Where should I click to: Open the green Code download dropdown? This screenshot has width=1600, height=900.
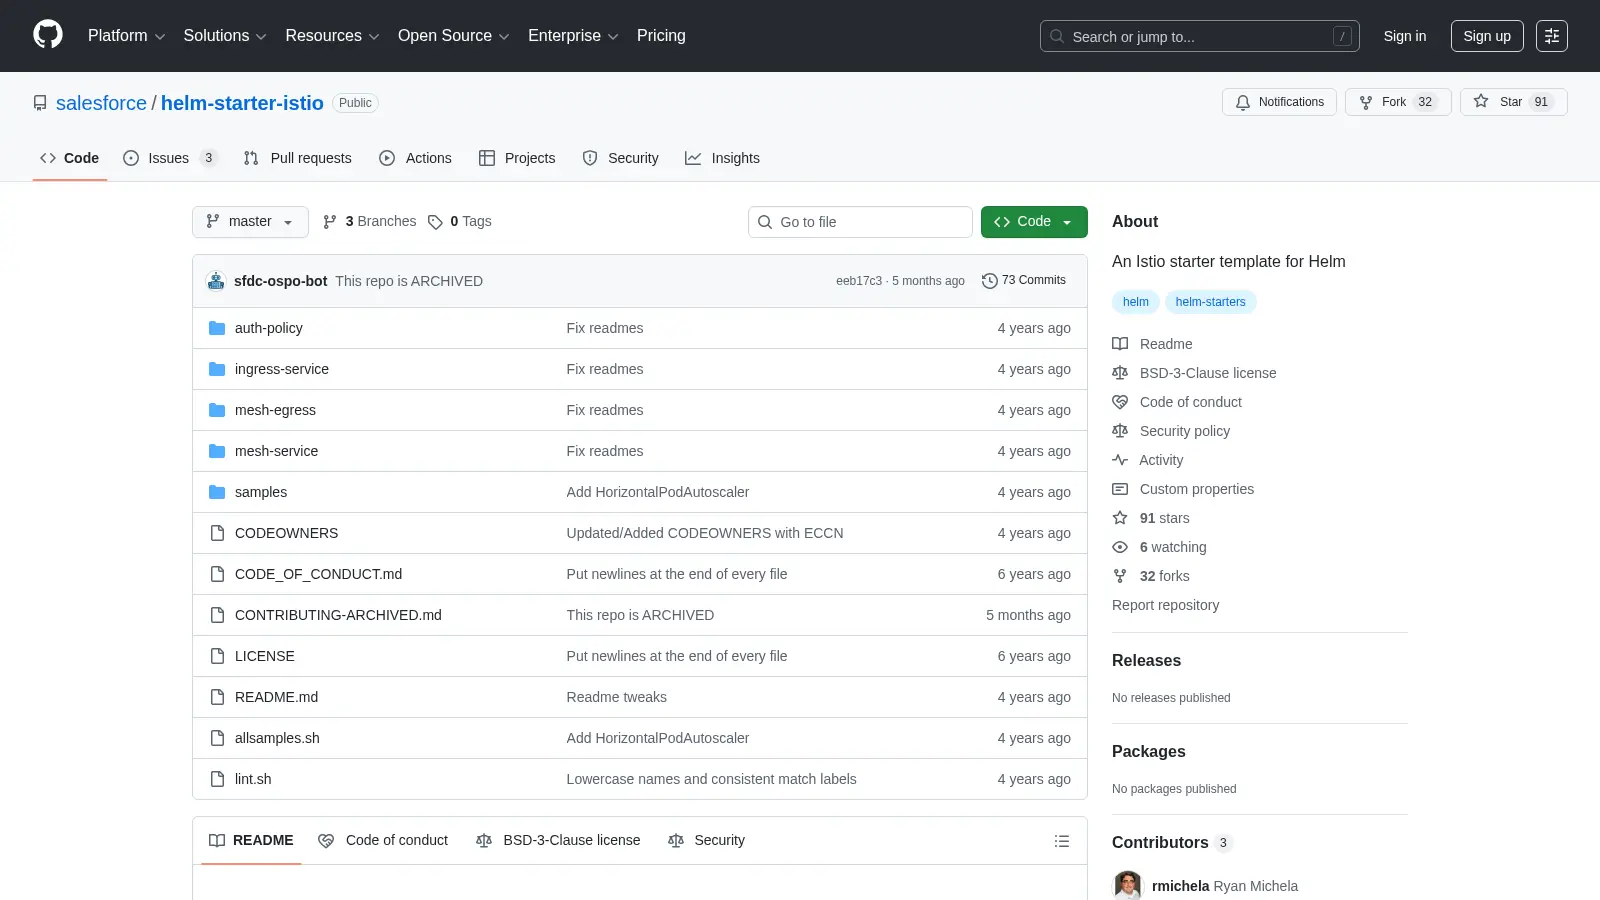[1034, 222]
